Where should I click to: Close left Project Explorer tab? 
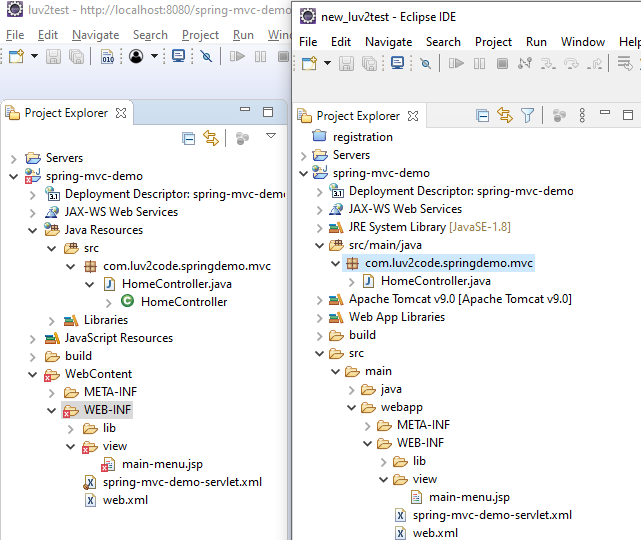121,113
